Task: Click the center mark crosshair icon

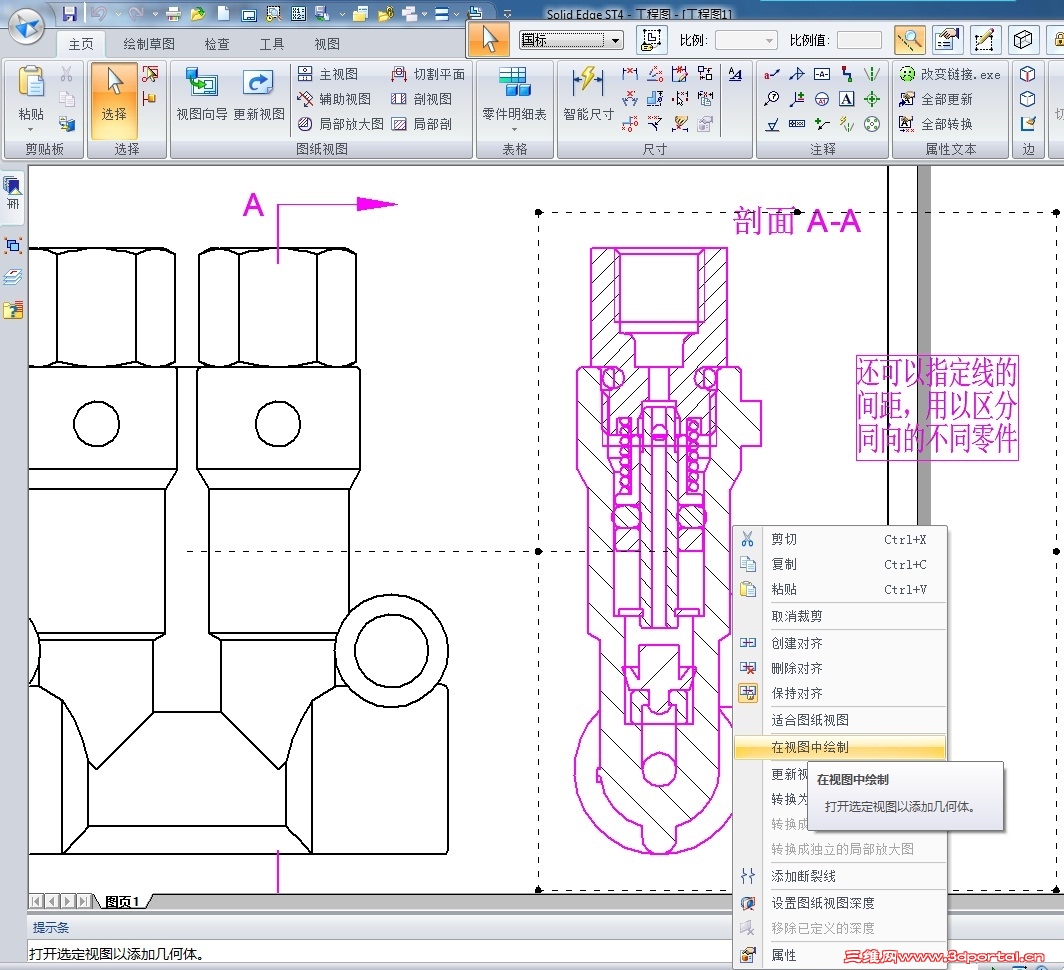Action: coord(872,99)
